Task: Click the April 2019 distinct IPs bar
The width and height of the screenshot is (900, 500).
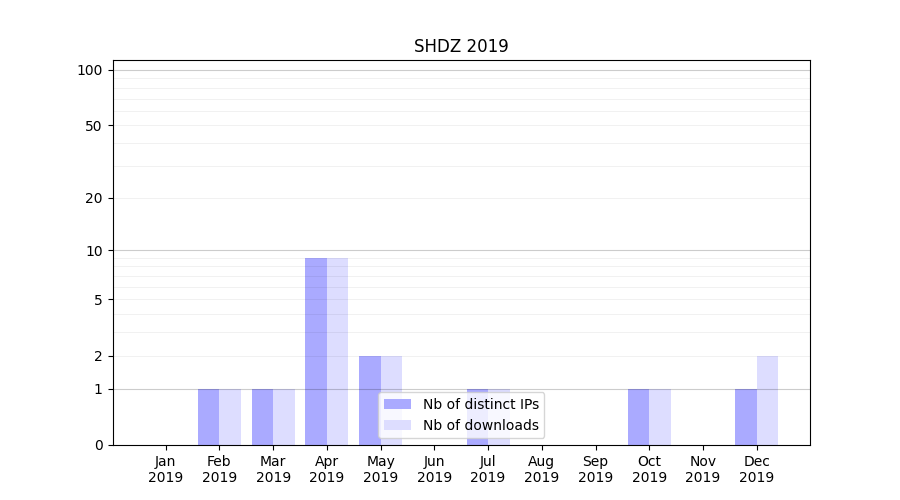Action: [x=316, y=350]
